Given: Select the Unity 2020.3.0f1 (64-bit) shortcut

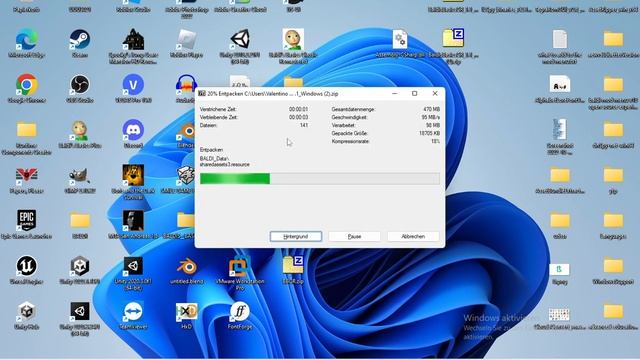Looking at the screenshot, I should [x=133, y=266].
